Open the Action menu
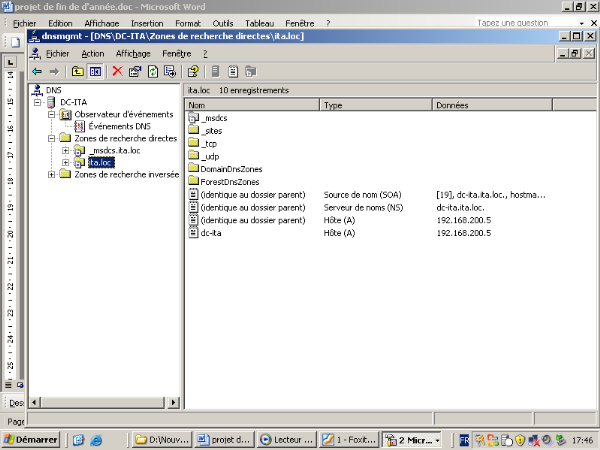 click(92, 53)
